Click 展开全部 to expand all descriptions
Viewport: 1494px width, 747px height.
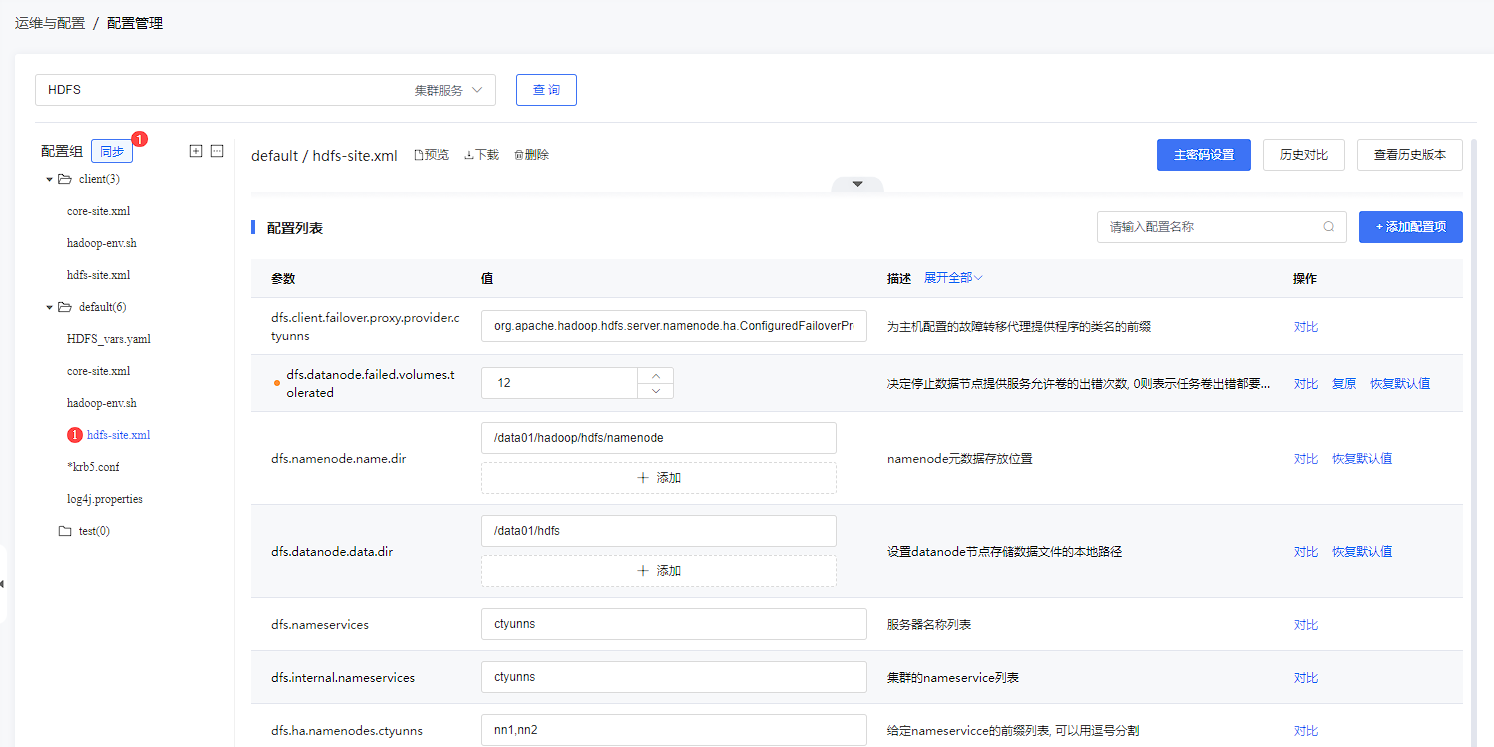tap(953, 278)
